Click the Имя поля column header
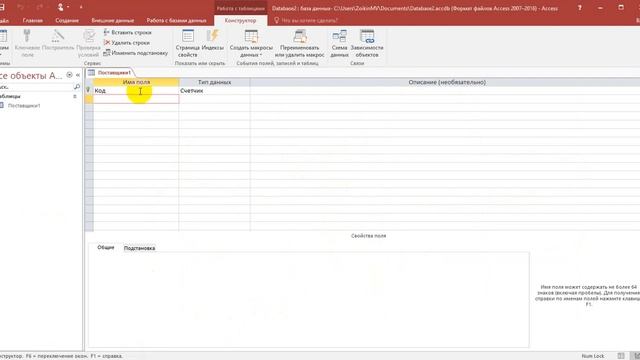640x360 pixels. (x=136, y=82)
